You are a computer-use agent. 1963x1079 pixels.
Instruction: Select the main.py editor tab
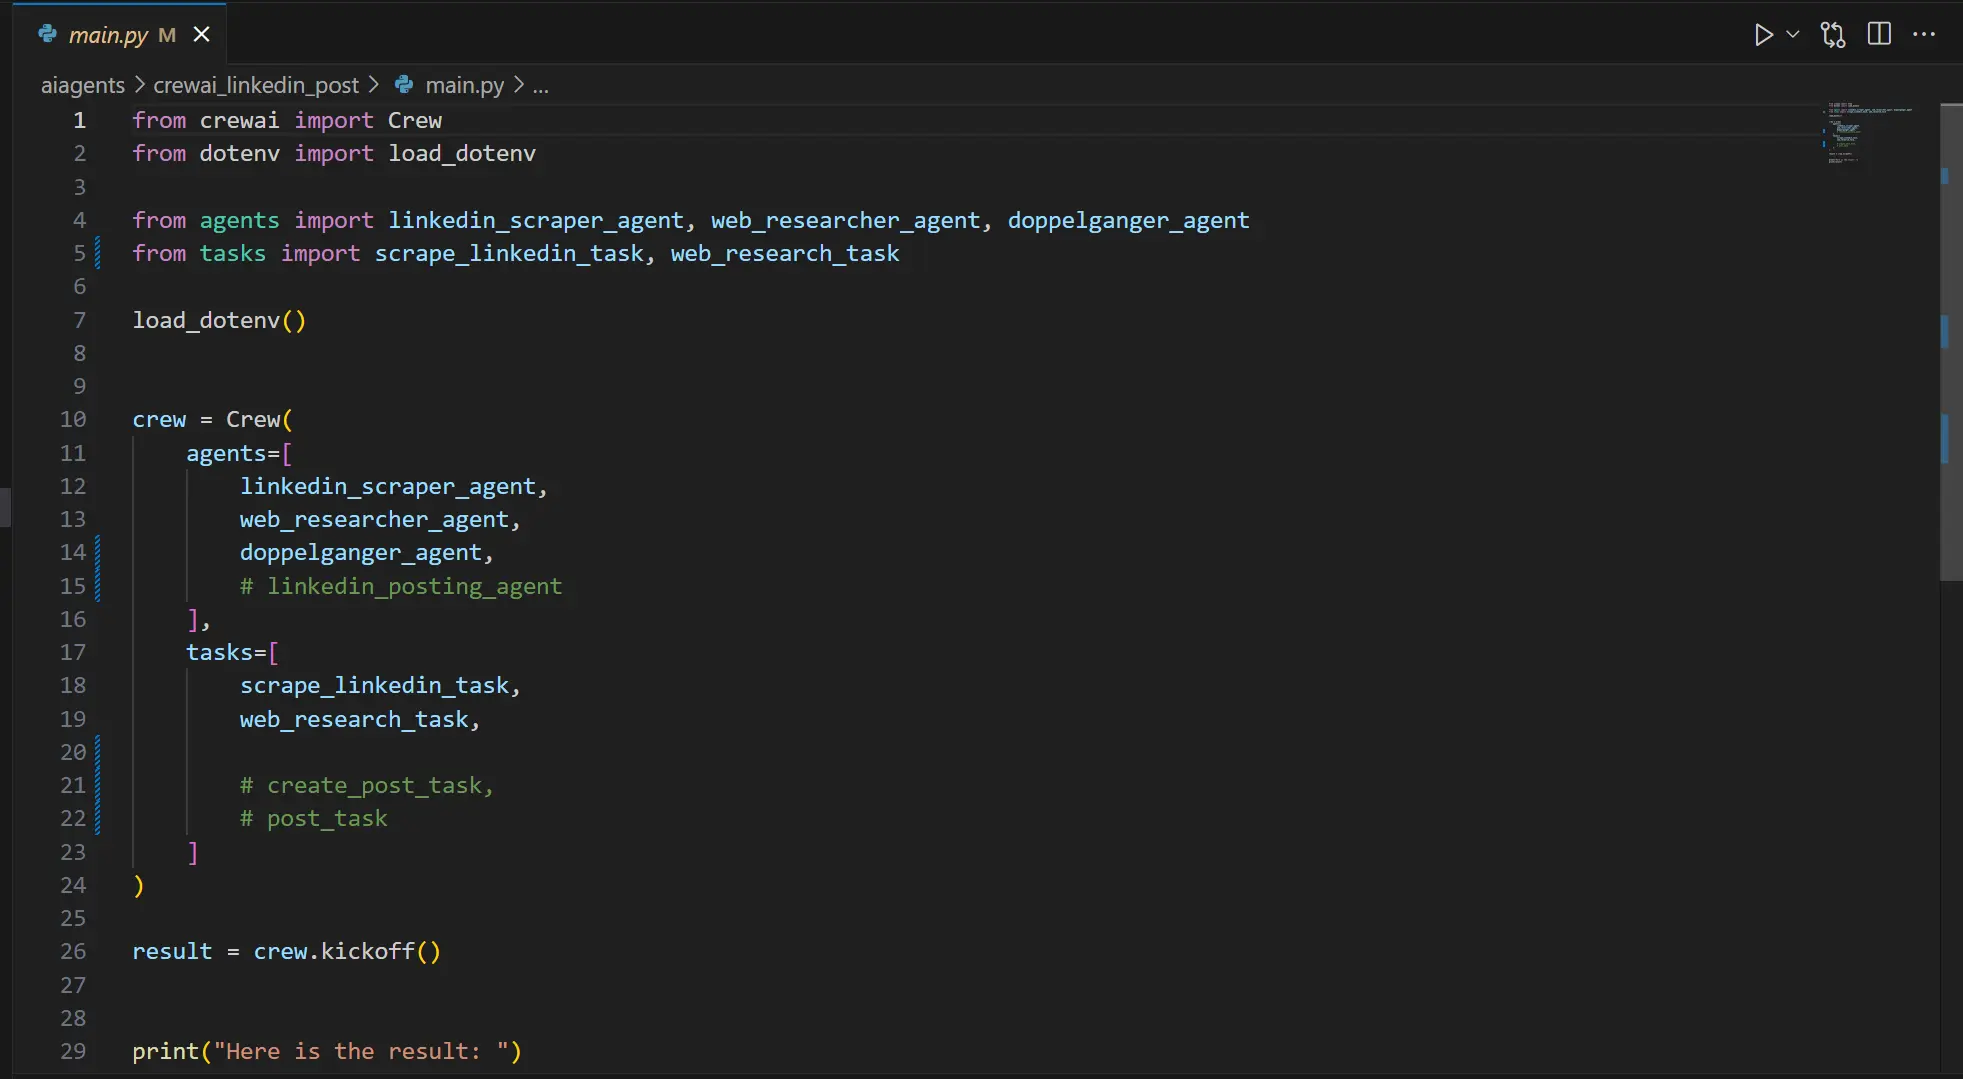point(107,34)
